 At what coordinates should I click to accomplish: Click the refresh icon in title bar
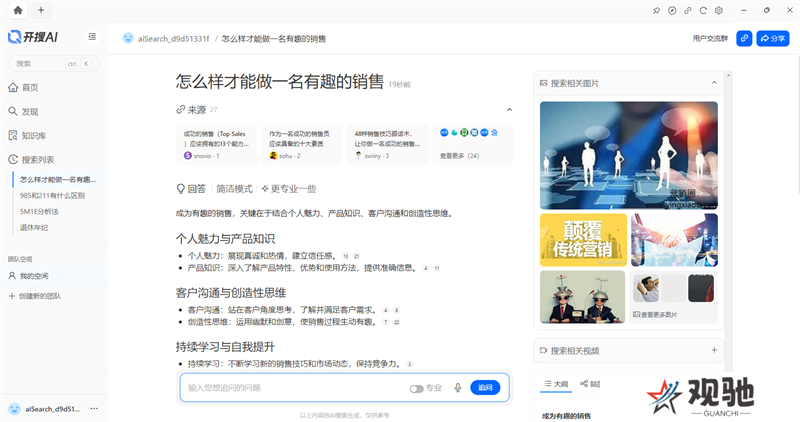(x=703, y=11)
